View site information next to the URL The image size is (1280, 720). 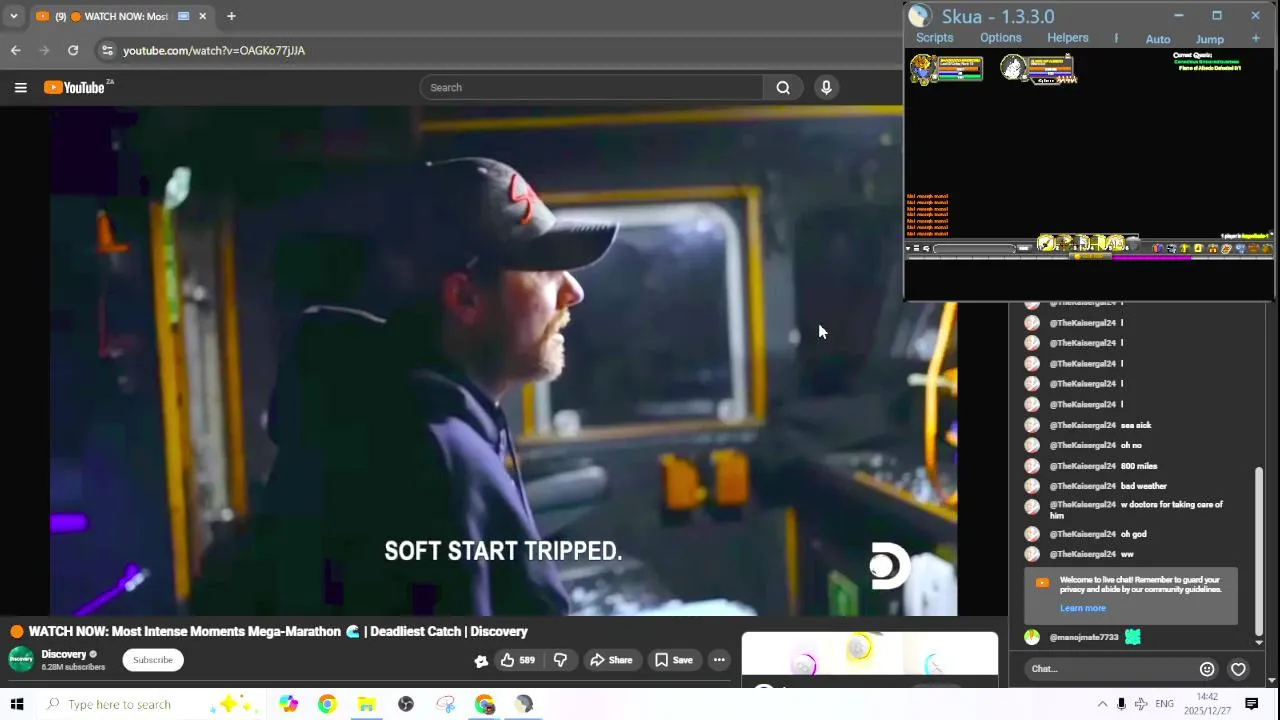click(x=106, y=50)
